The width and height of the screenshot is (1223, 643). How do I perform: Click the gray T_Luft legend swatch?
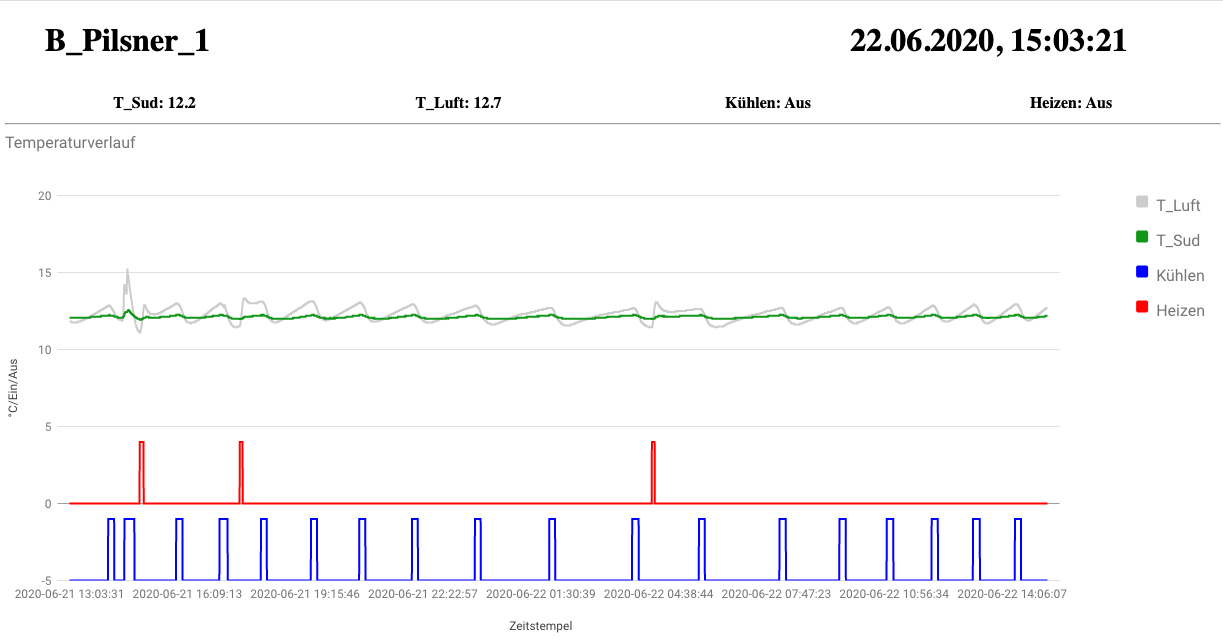pyautogui.click(x=1142, y=202)
